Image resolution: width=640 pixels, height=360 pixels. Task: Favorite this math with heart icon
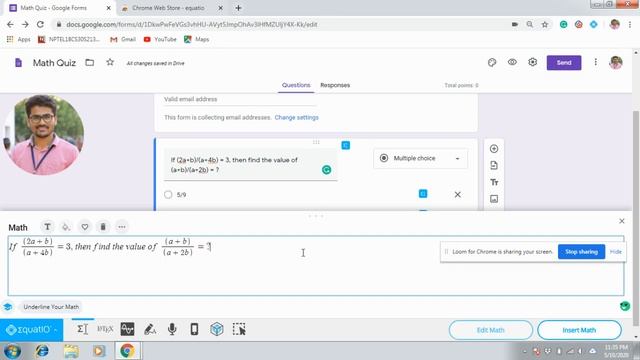(84, 227)
